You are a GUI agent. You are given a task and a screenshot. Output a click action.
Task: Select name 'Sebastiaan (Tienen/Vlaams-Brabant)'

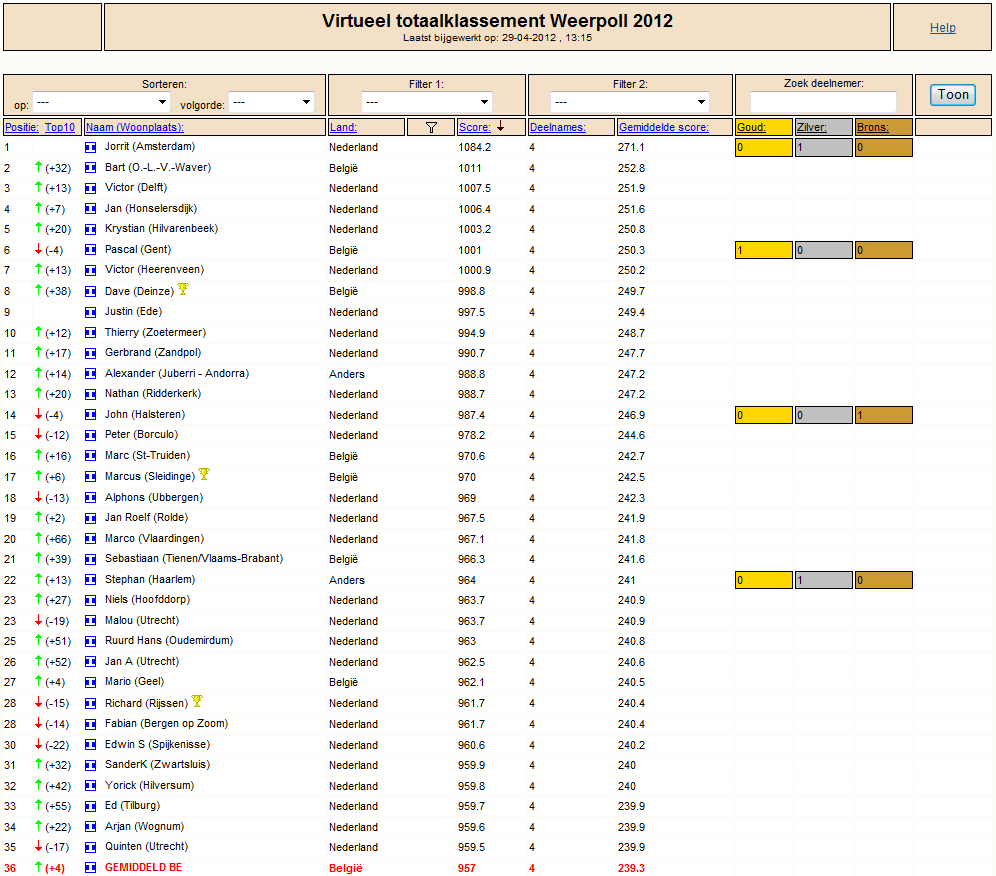pos(194,559)
